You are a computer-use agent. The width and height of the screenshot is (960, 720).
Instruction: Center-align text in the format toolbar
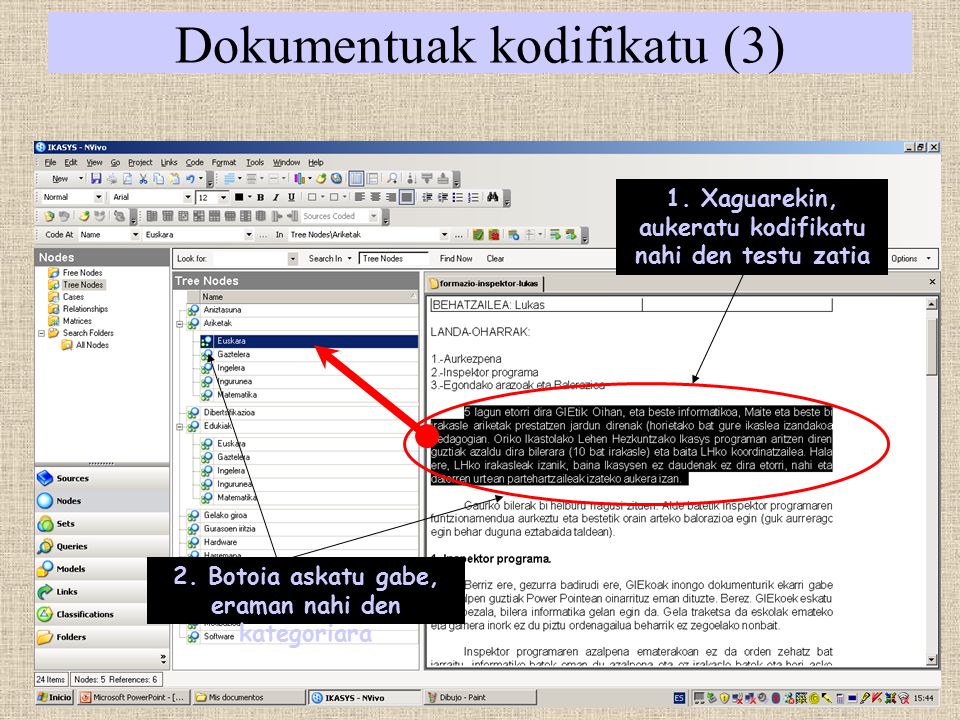[375, 197]
